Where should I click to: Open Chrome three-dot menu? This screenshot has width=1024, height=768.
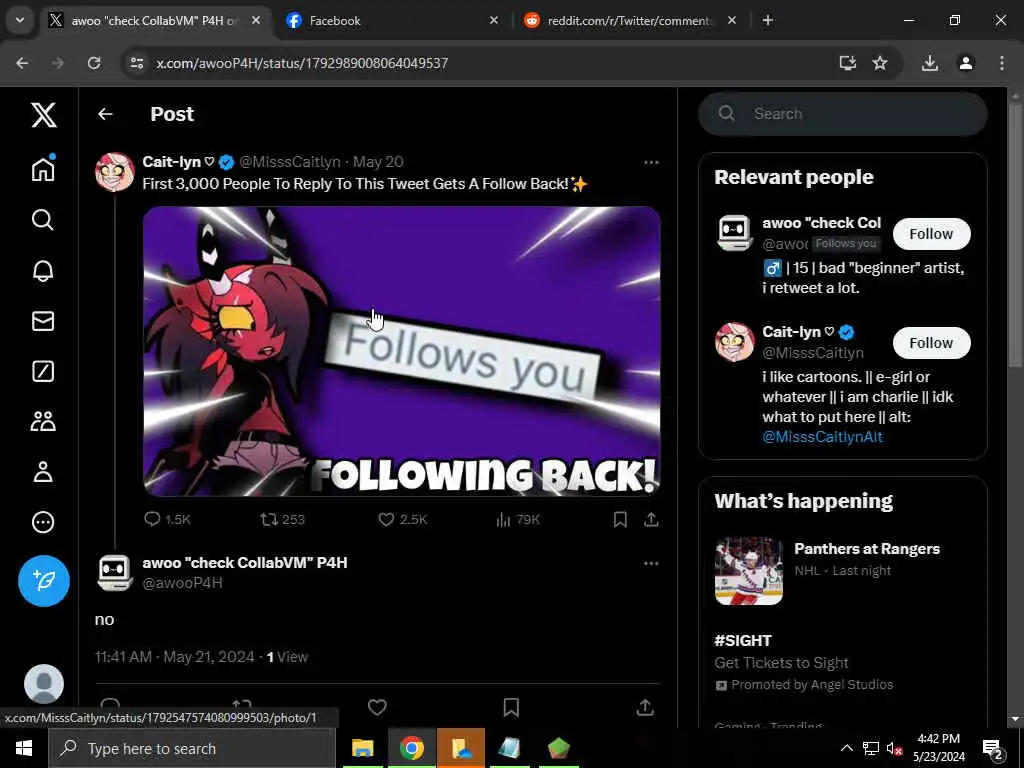1002,63
